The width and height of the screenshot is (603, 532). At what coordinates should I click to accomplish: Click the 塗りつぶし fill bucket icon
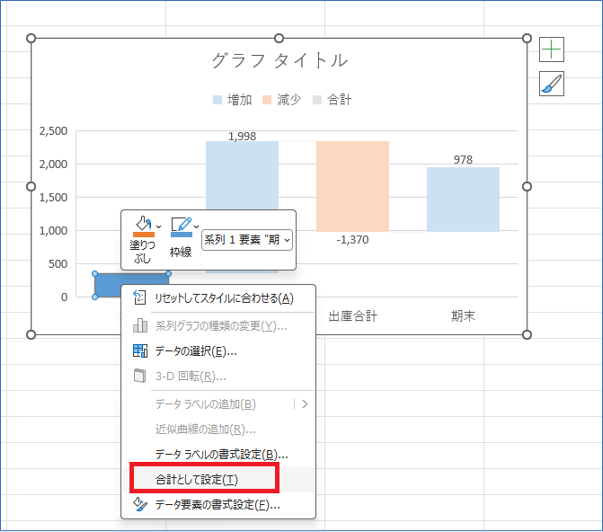pyautogui.click(x=143, y=227)
